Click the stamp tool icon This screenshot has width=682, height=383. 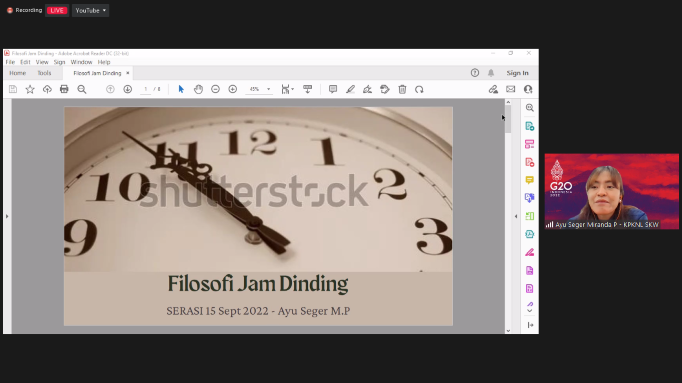[384, 89]
